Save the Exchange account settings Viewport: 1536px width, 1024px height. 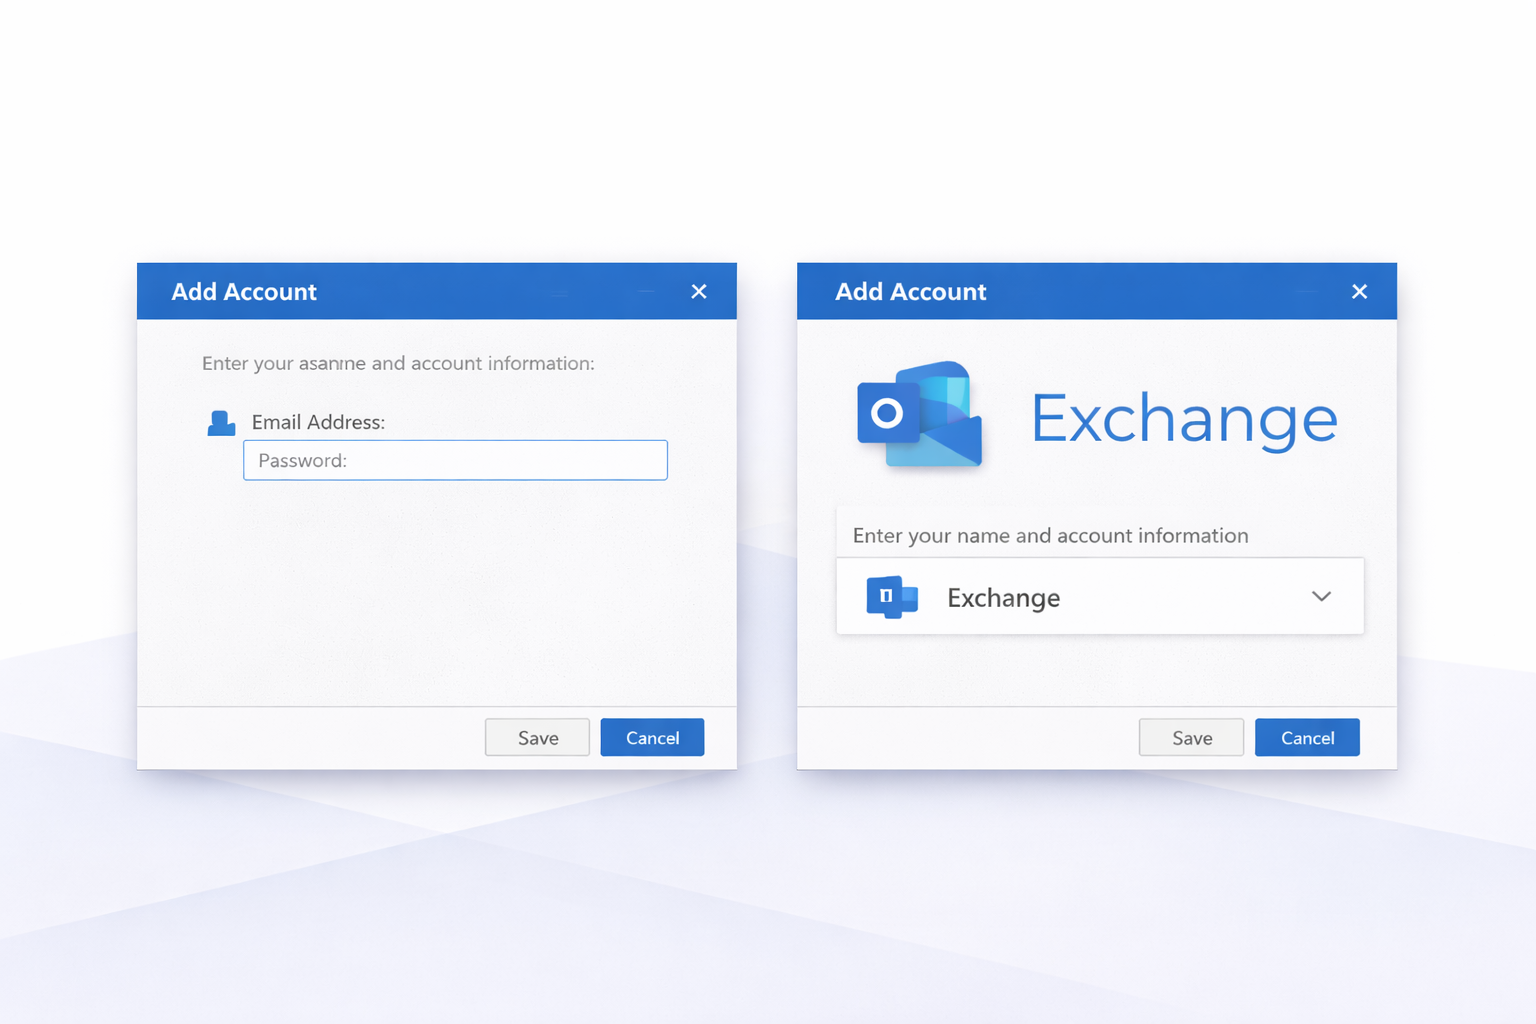click(1191, 738)
